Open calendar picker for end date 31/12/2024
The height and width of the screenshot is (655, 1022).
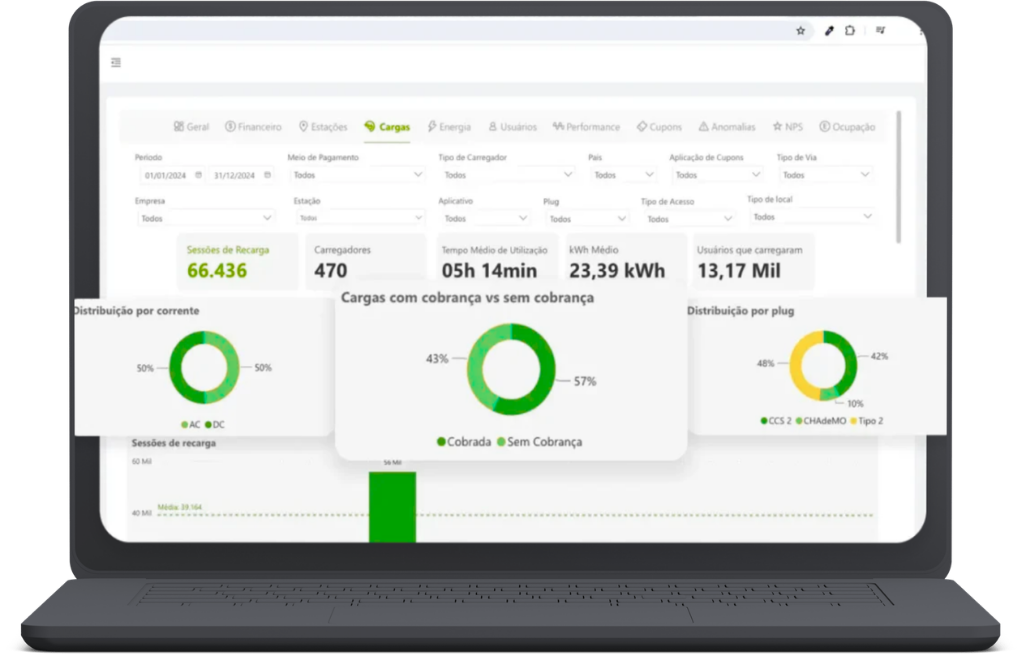pyautogui.click(x=267, y=175)
